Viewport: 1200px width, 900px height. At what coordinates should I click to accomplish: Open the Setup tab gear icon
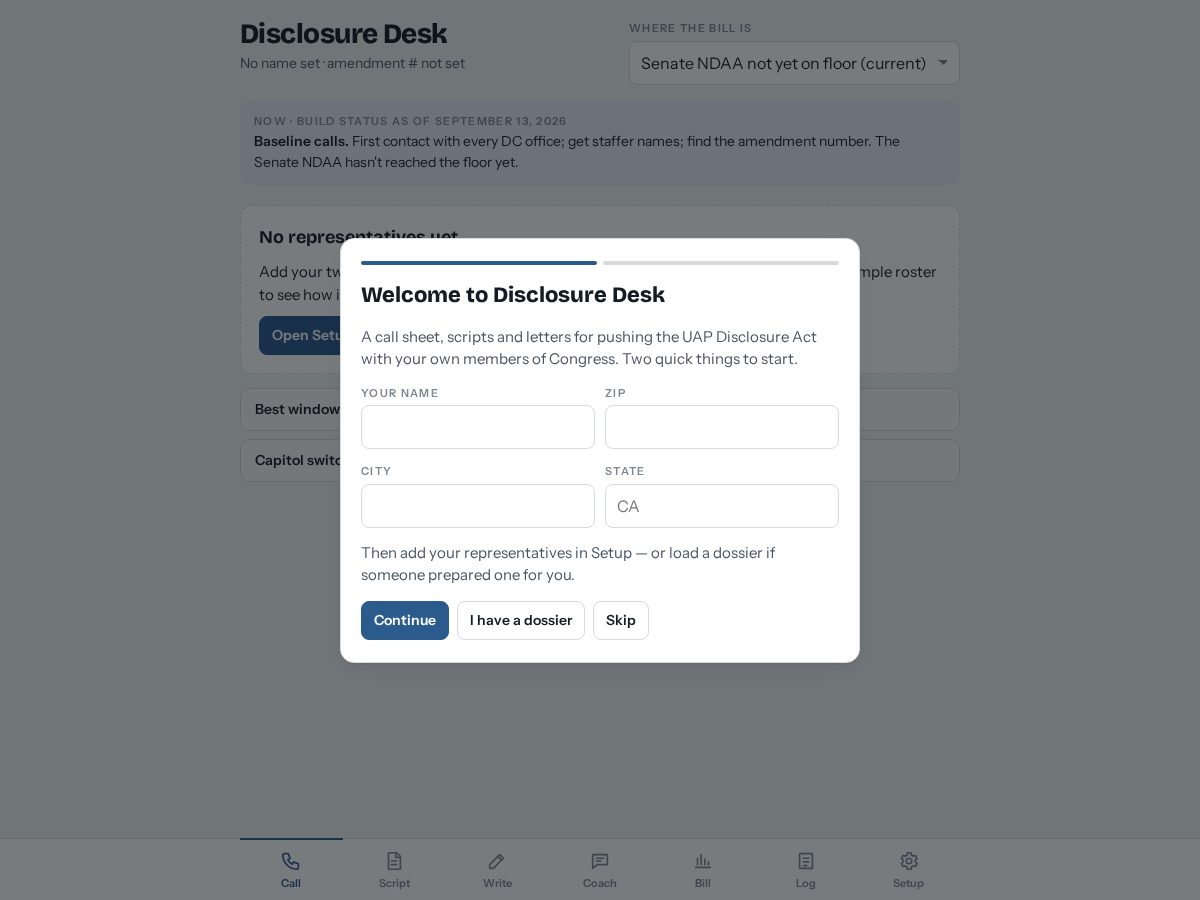click(909, 861)
